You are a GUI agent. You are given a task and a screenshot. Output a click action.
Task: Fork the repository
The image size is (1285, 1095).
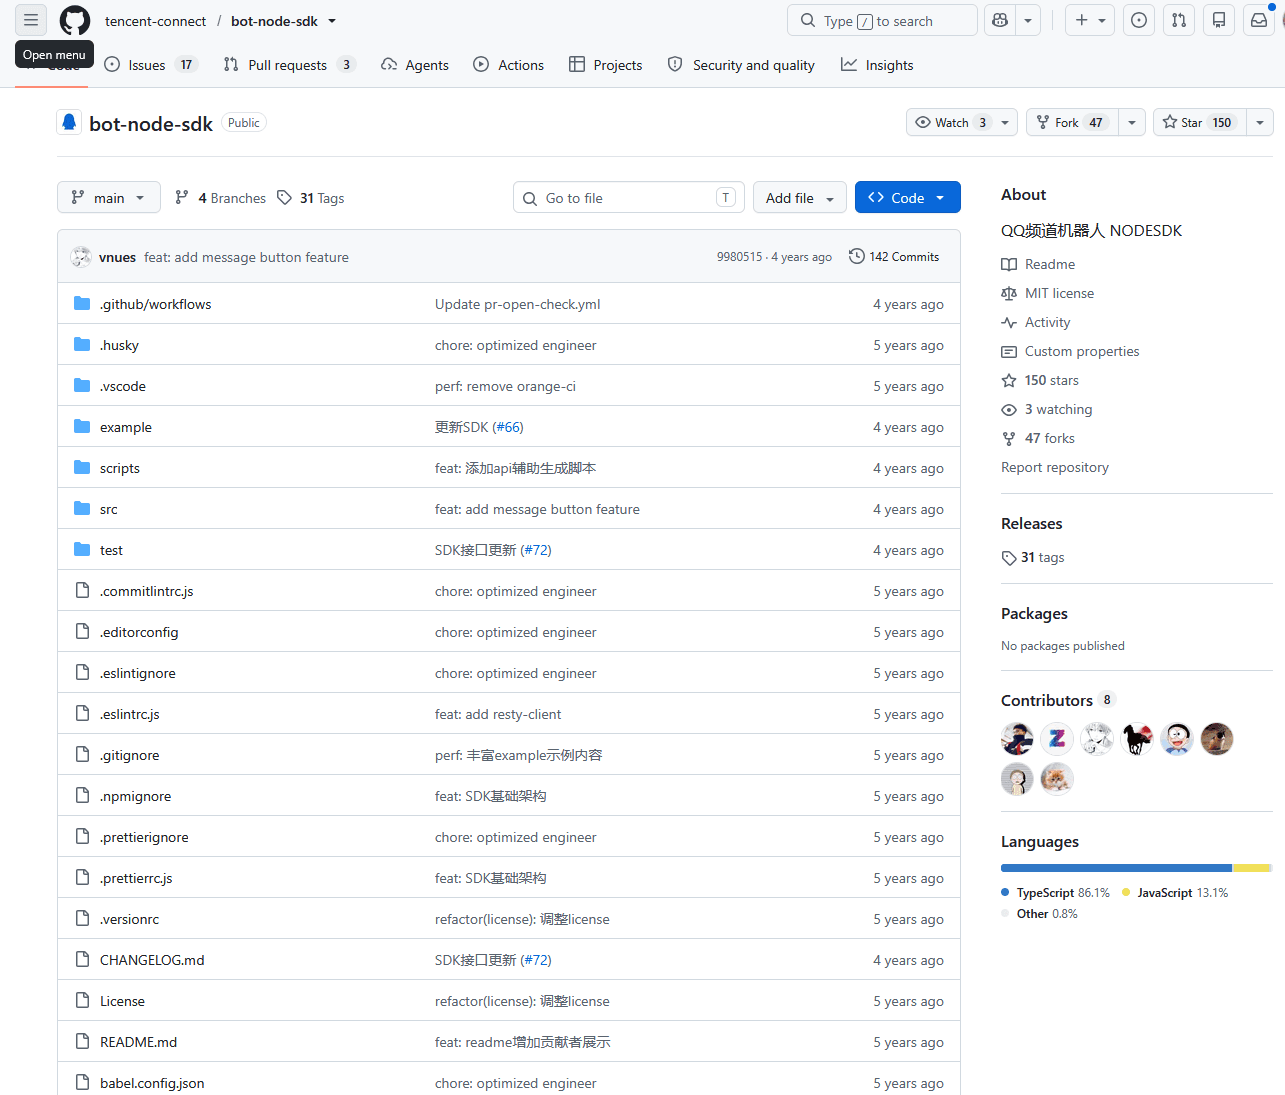coord(1073,122)
